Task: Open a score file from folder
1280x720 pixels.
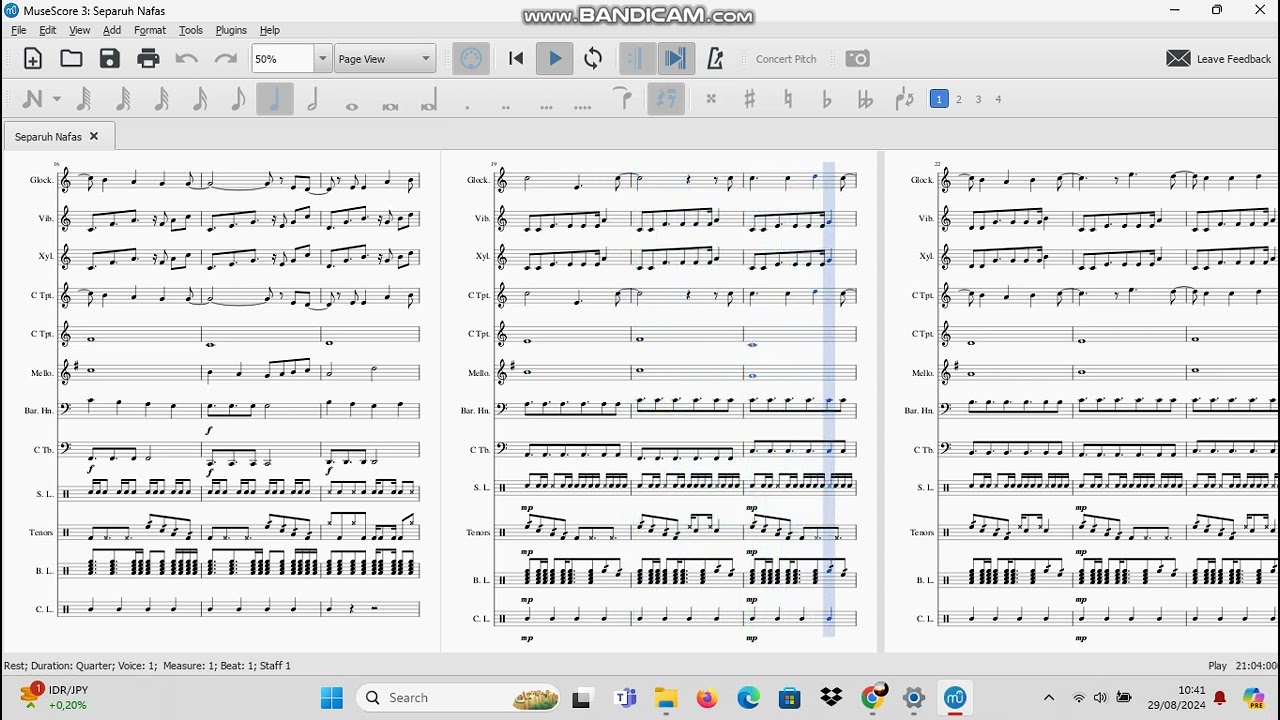Action: (71, 59)
